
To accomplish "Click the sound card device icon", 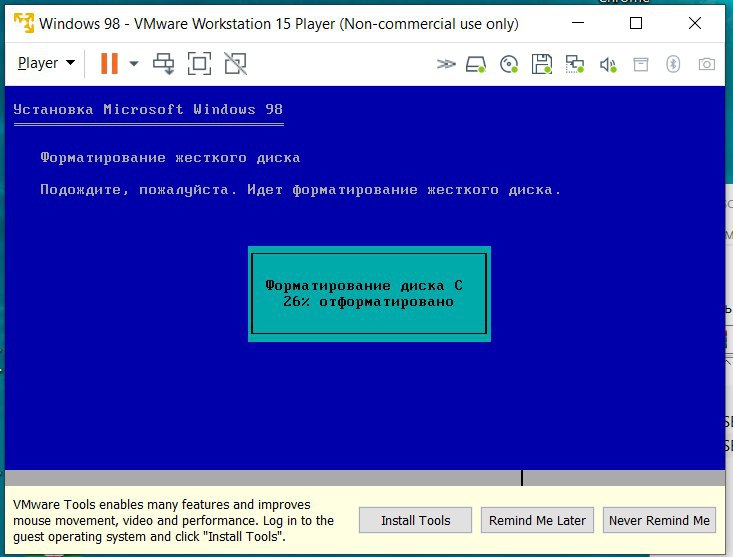I will click(608, 64).
